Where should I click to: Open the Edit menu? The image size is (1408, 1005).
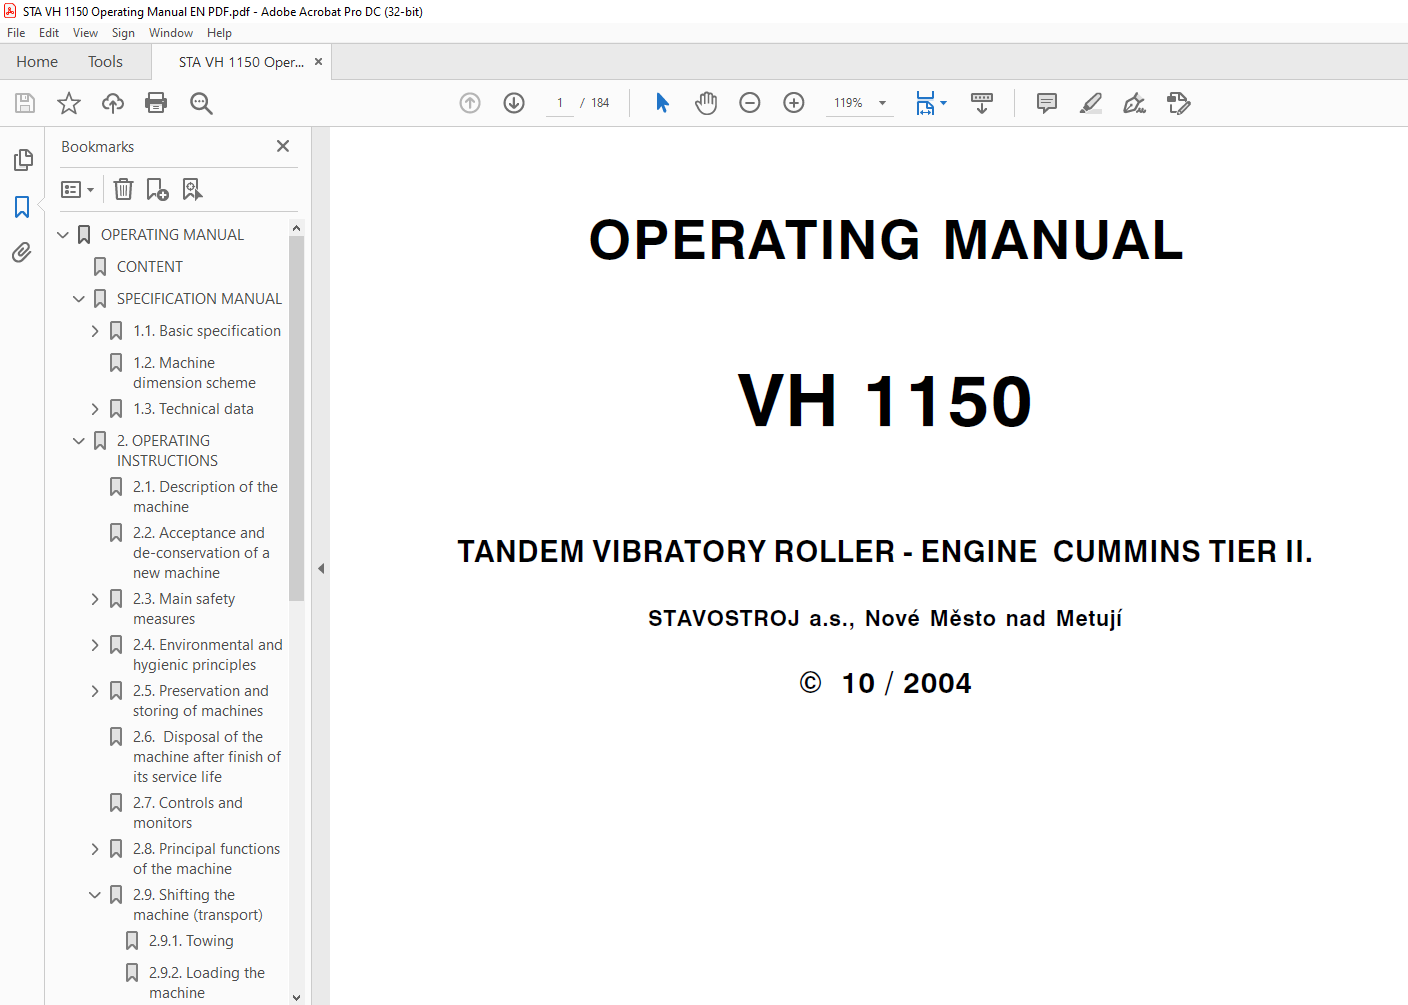pyautogui.click(x=49, y=33)
